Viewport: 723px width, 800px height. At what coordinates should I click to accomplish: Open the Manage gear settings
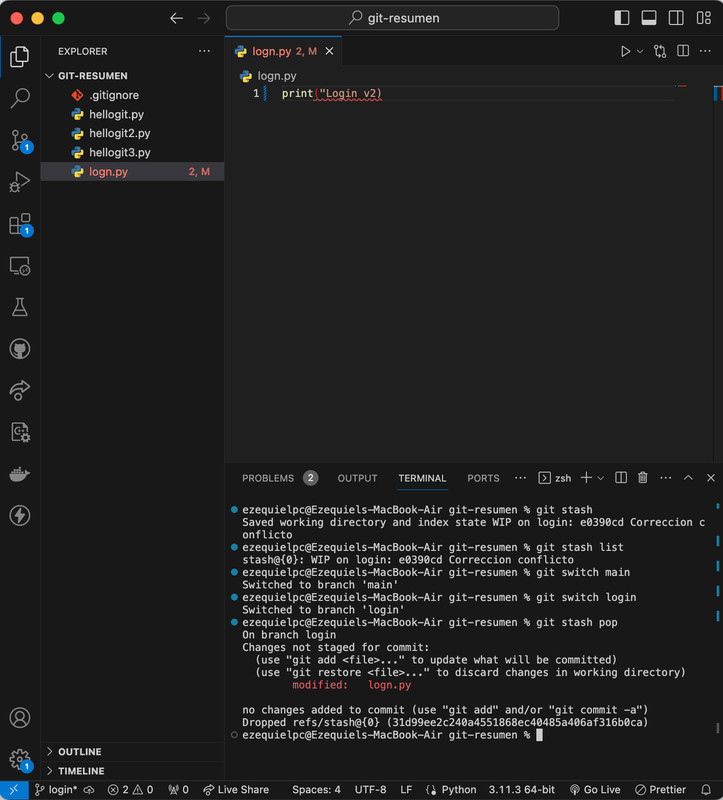tap(20, 760)
